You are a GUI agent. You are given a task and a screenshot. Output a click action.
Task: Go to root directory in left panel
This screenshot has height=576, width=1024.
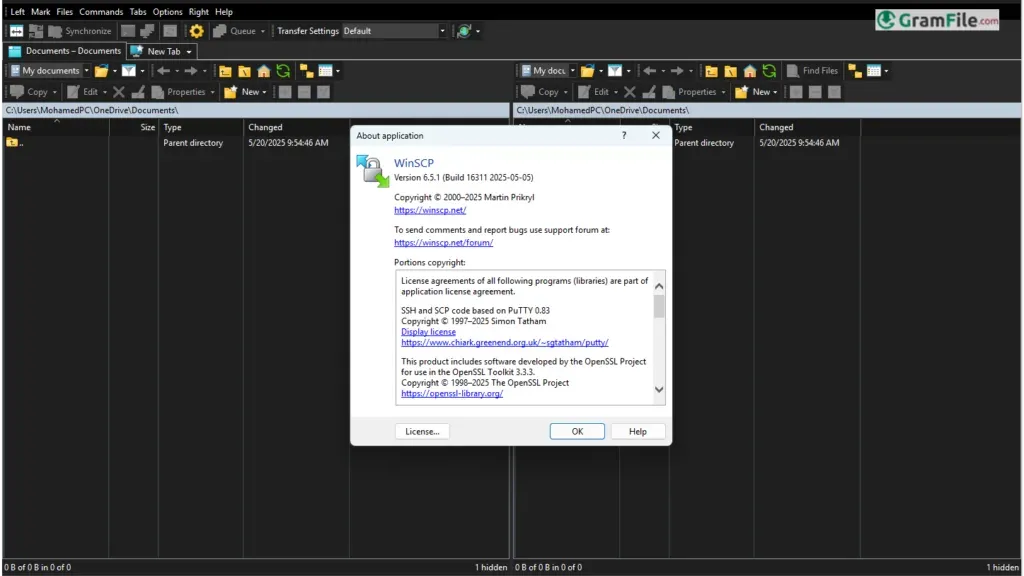pyautogui.click(x=244, y=71)
